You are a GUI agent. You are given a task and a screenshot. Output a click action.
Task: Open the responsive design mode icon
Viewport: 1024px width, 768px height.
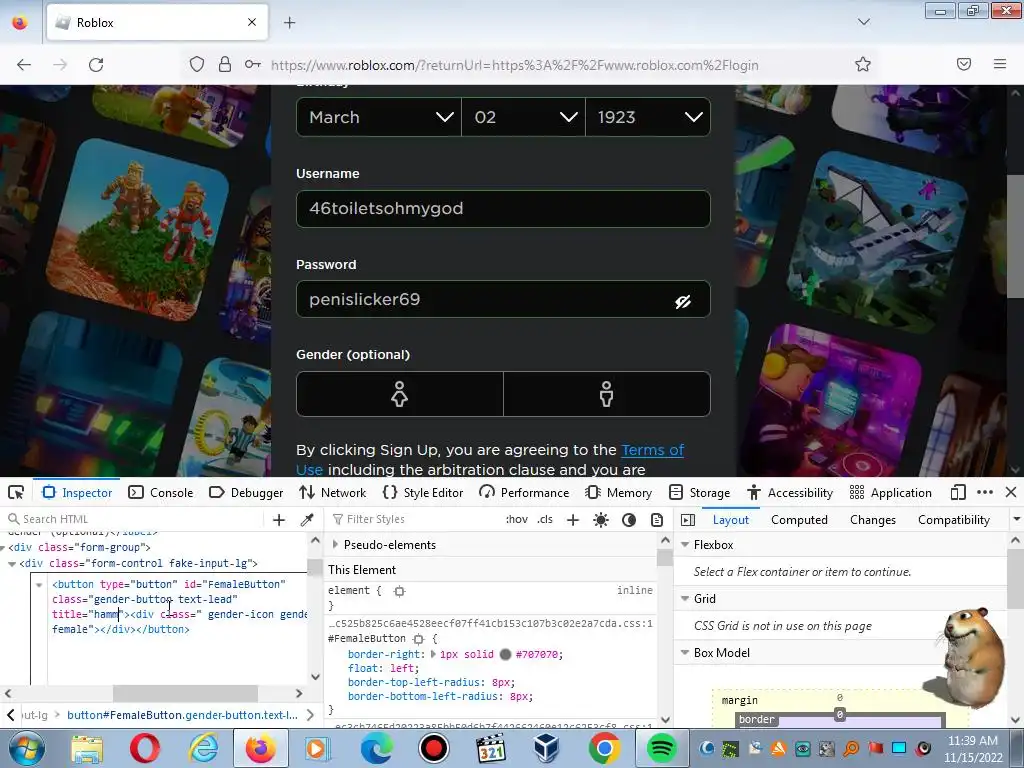click(x=958, y=492)
